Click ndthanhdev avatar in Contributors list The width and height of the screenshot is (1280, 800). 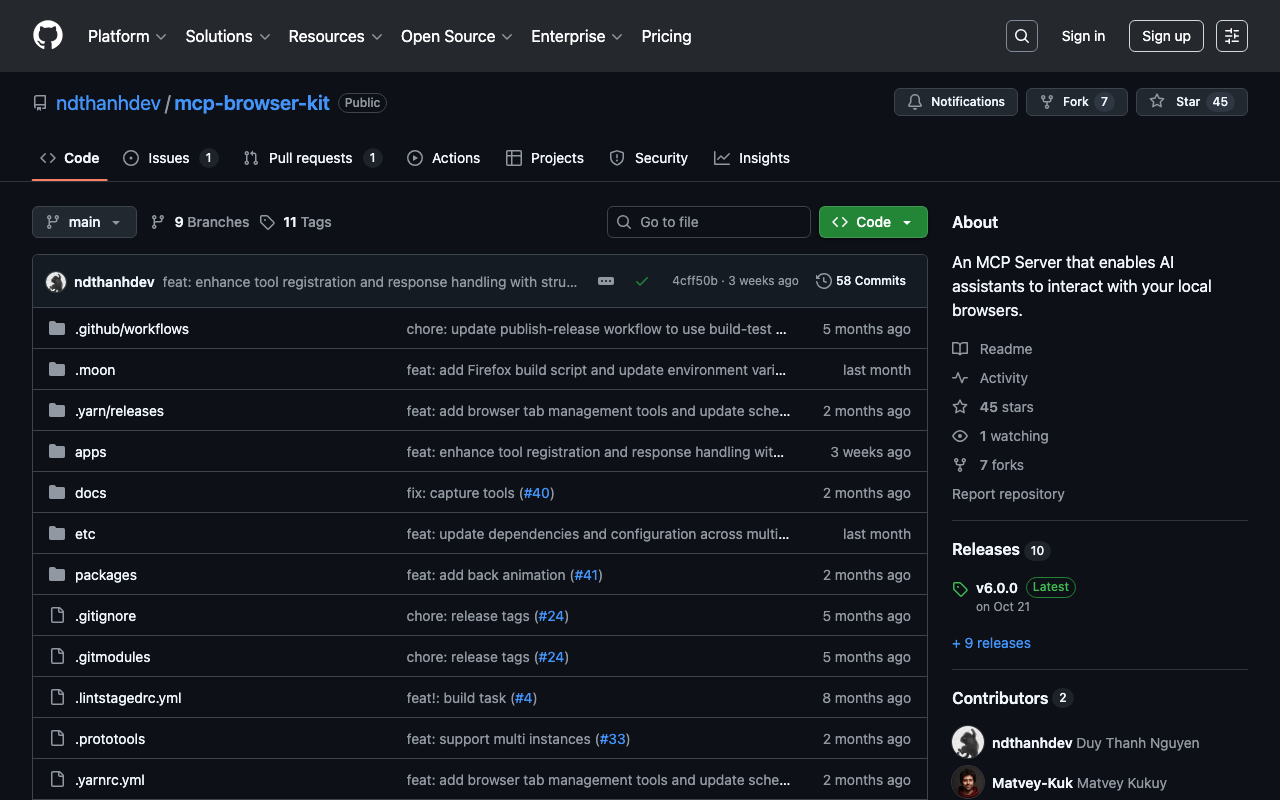point(968,742)
